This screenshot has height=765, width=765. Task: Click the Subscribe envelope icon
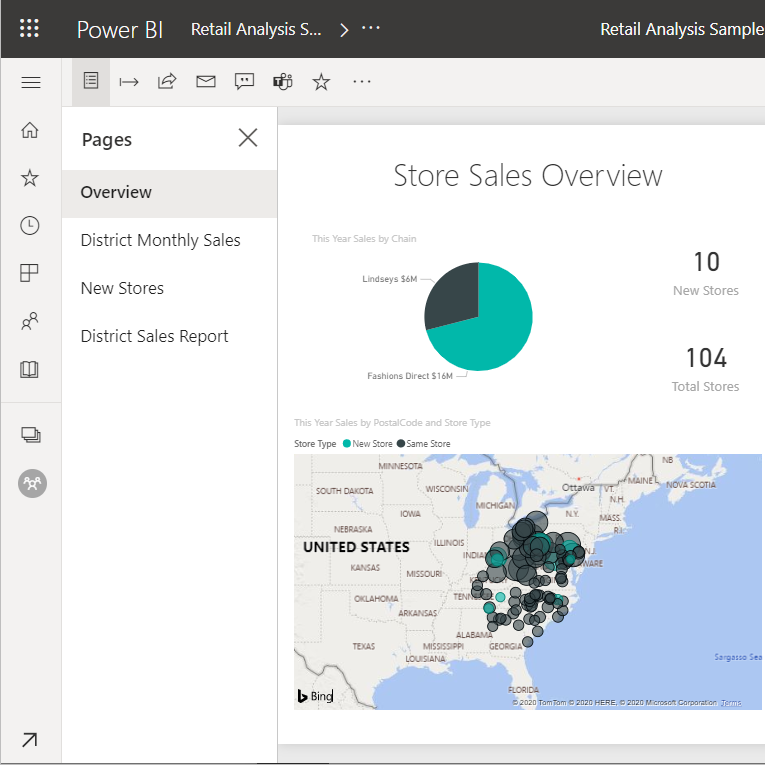[x=206, y=81]
